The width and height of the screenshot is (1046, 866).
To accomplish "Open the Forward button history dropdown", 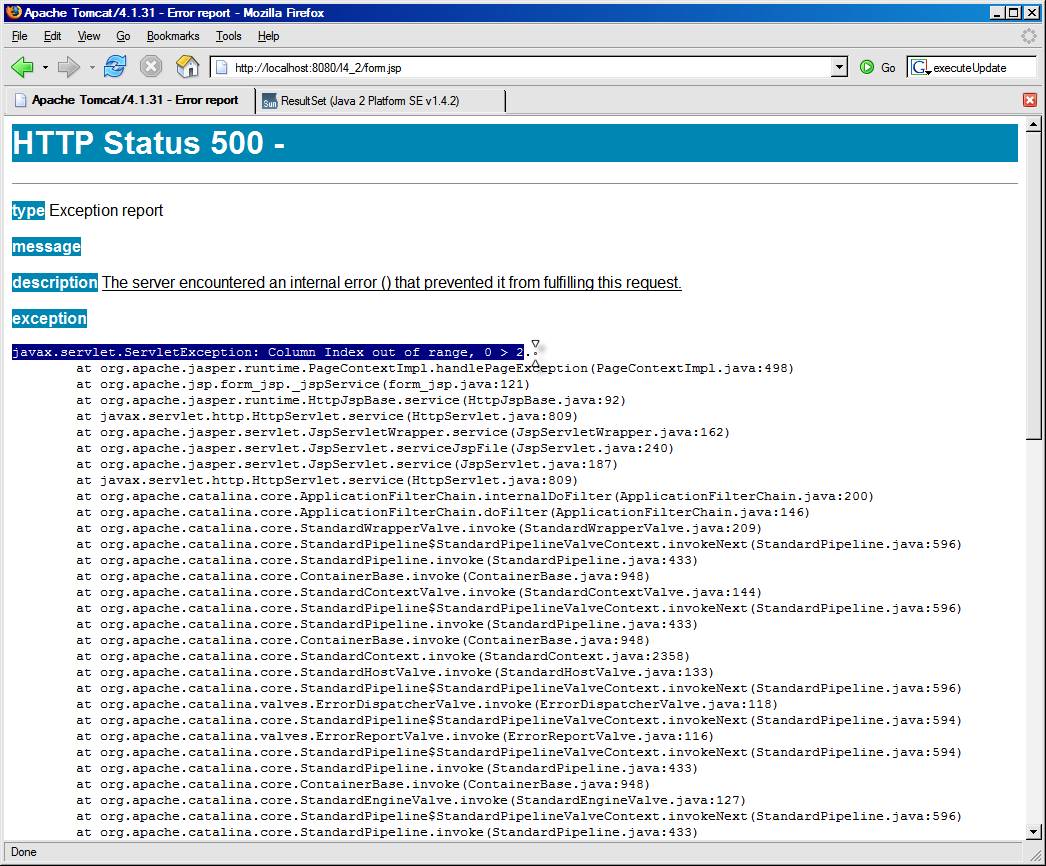I will pos(92,68).
